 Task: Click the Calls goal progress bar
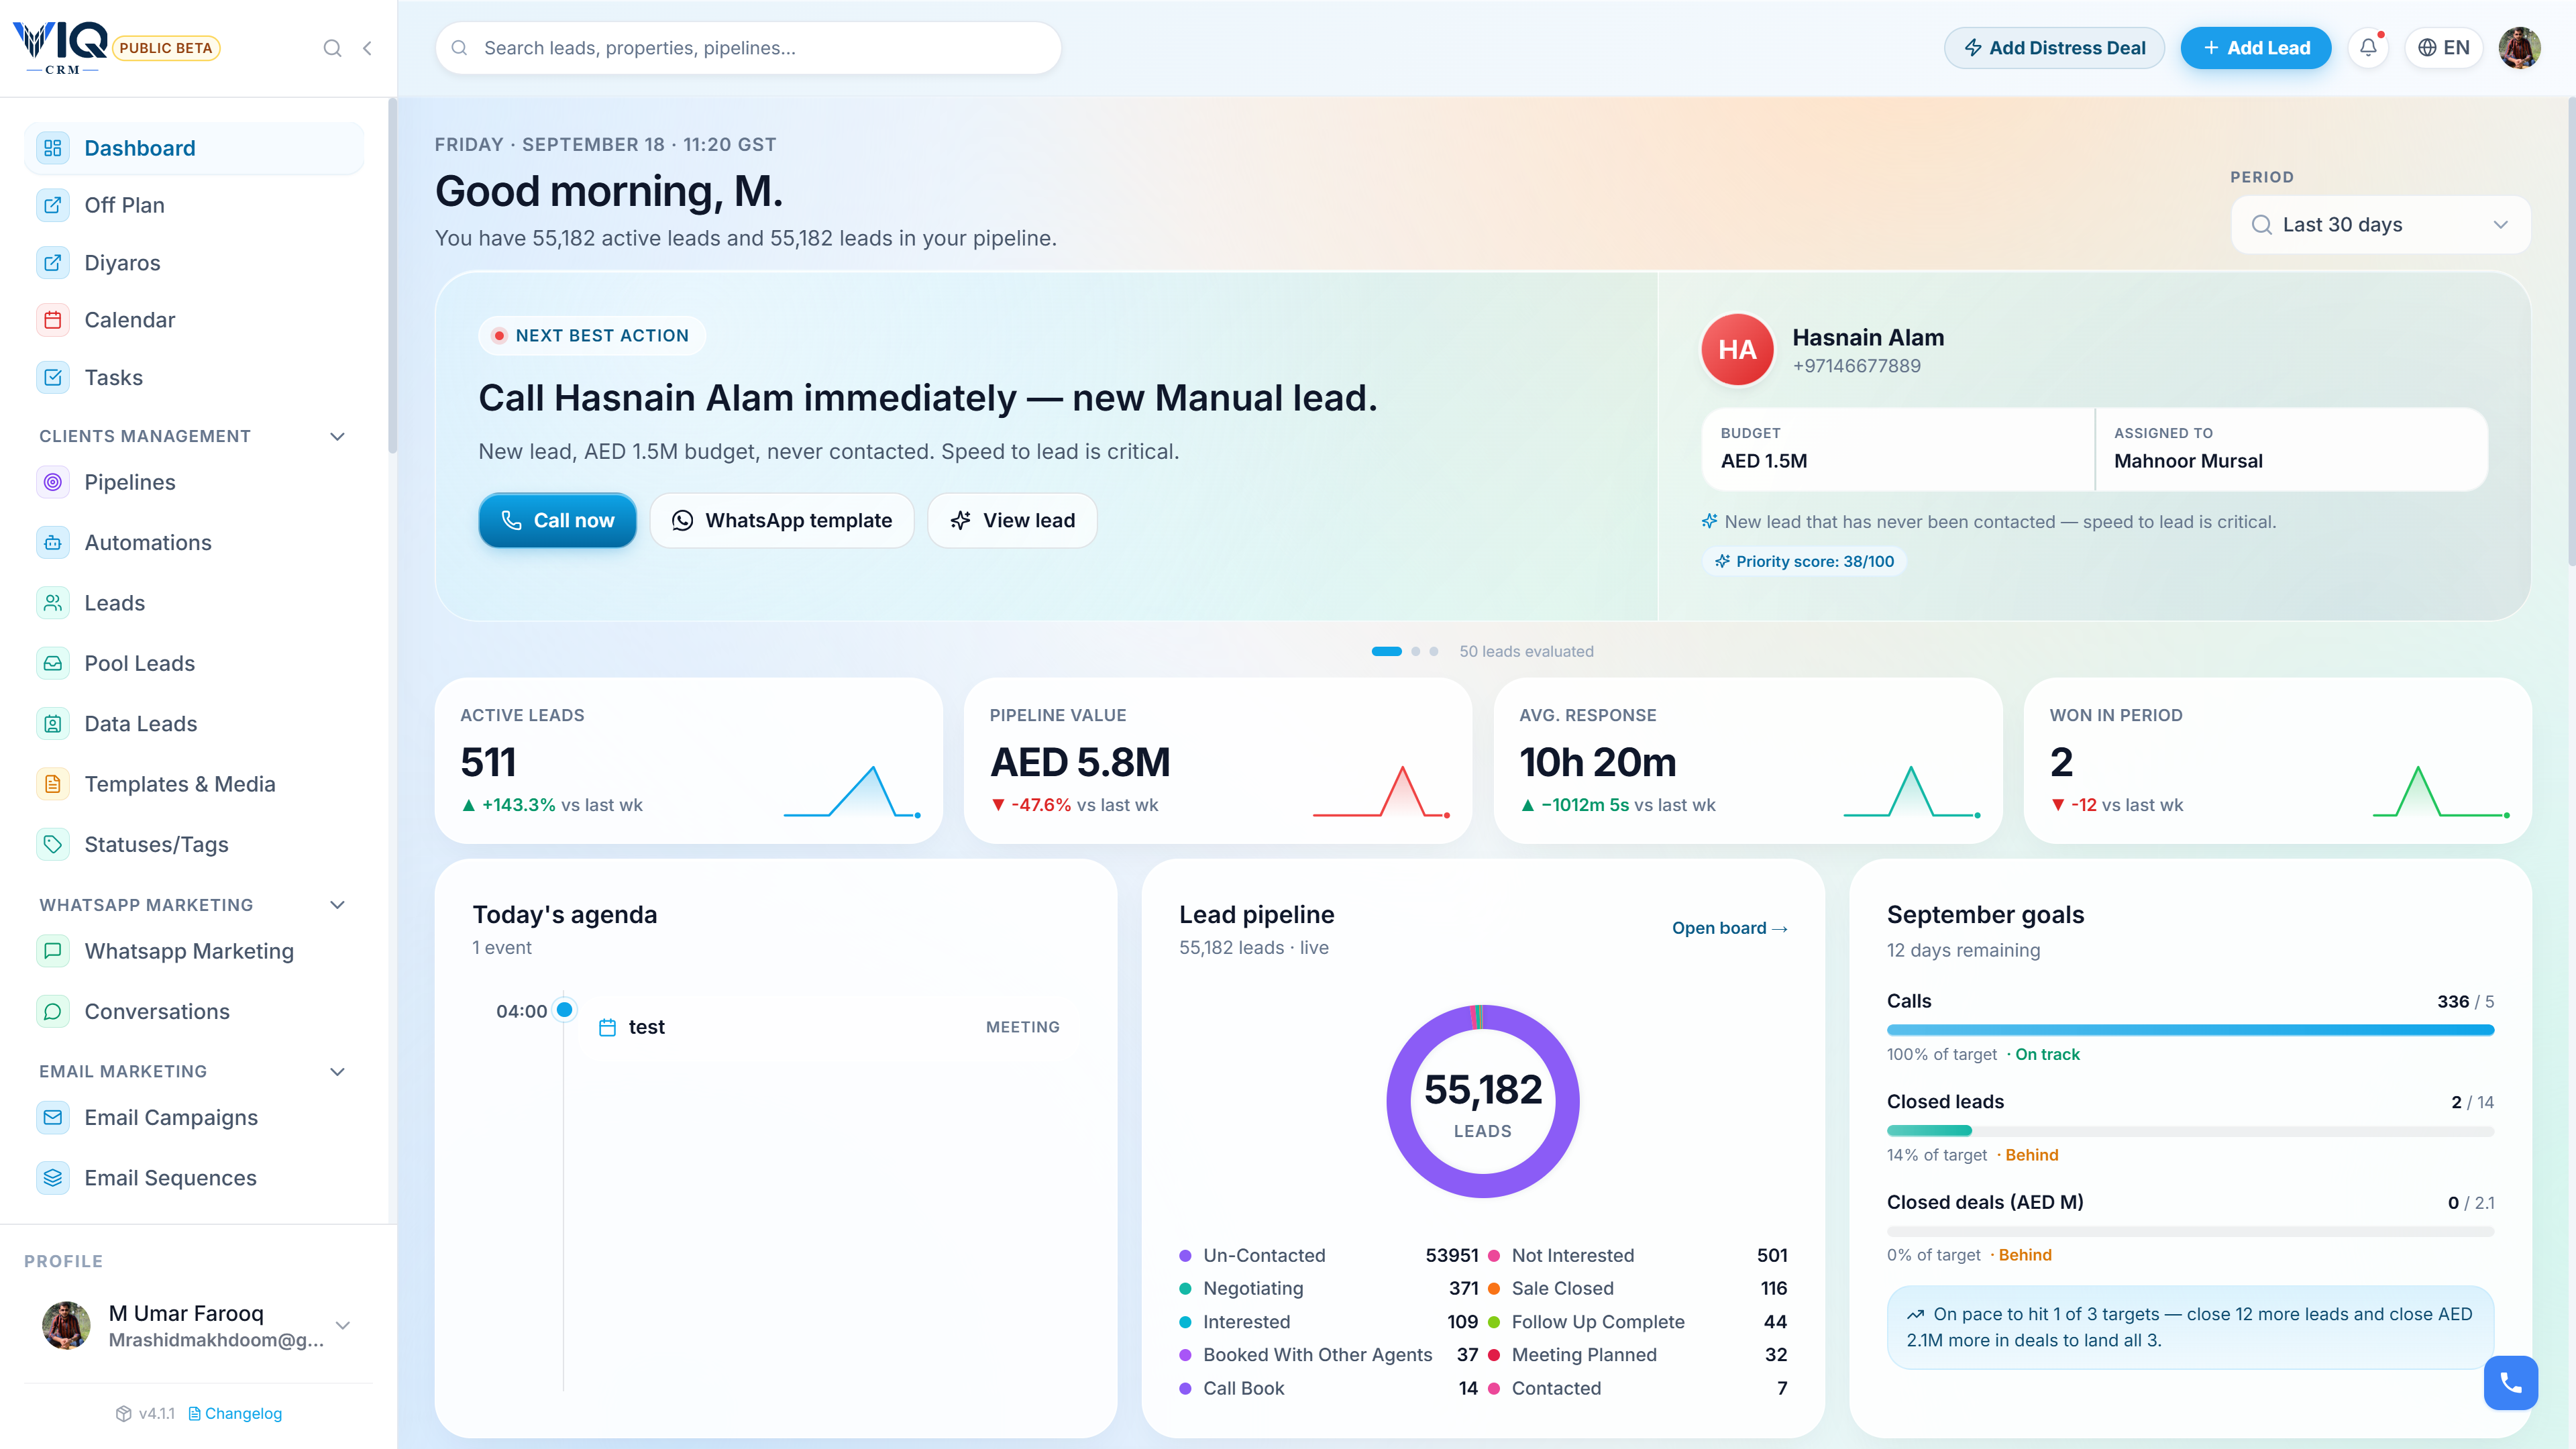pos(2190,1029)
